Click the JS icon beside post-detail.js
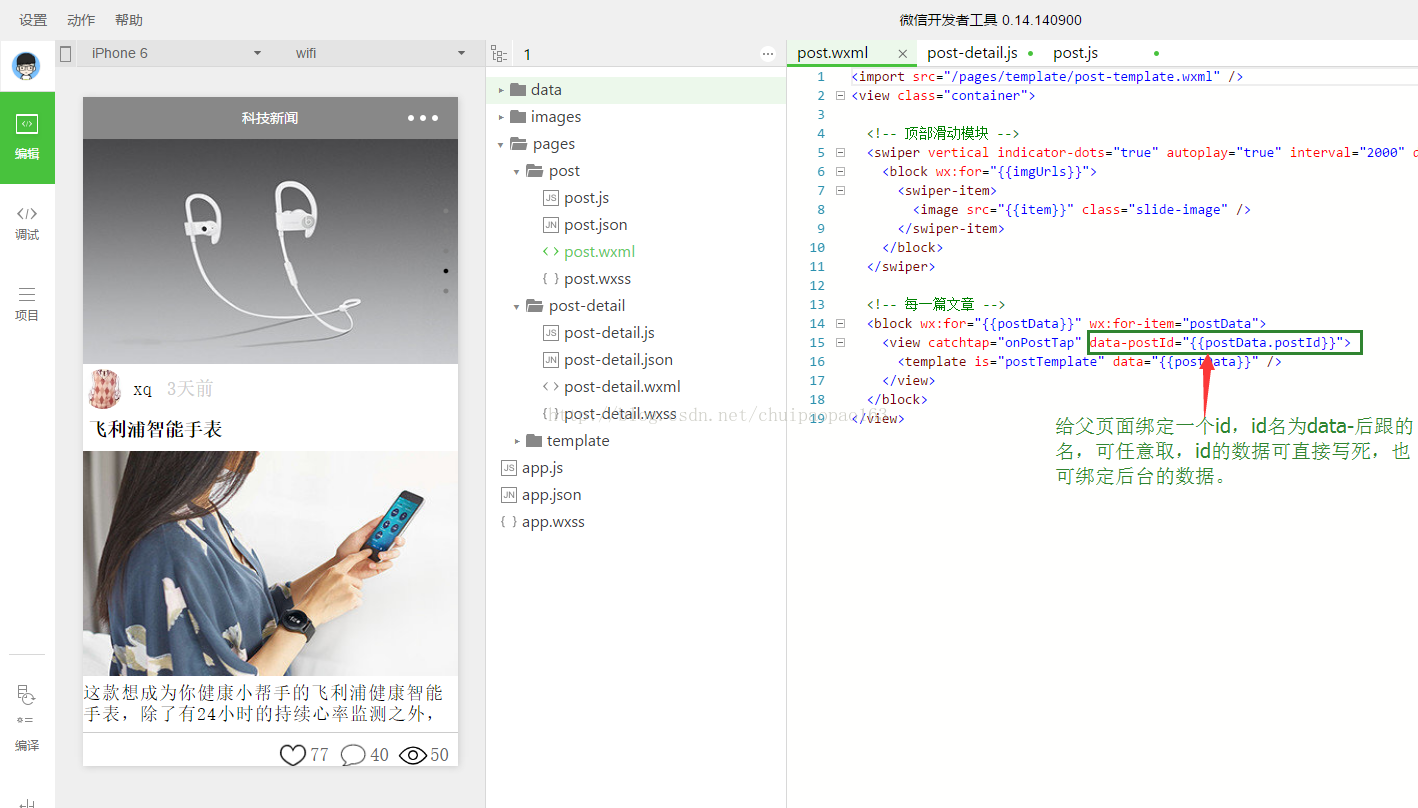 point(551,333)
